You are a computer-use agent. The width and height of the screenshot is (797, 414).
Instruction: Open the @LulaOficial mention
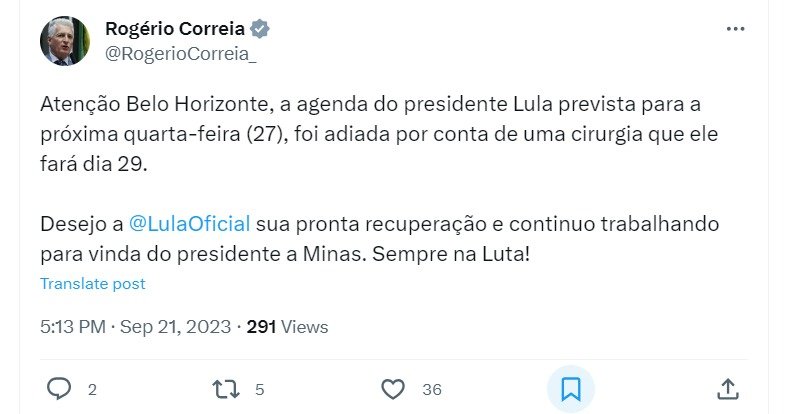point(190,221)
